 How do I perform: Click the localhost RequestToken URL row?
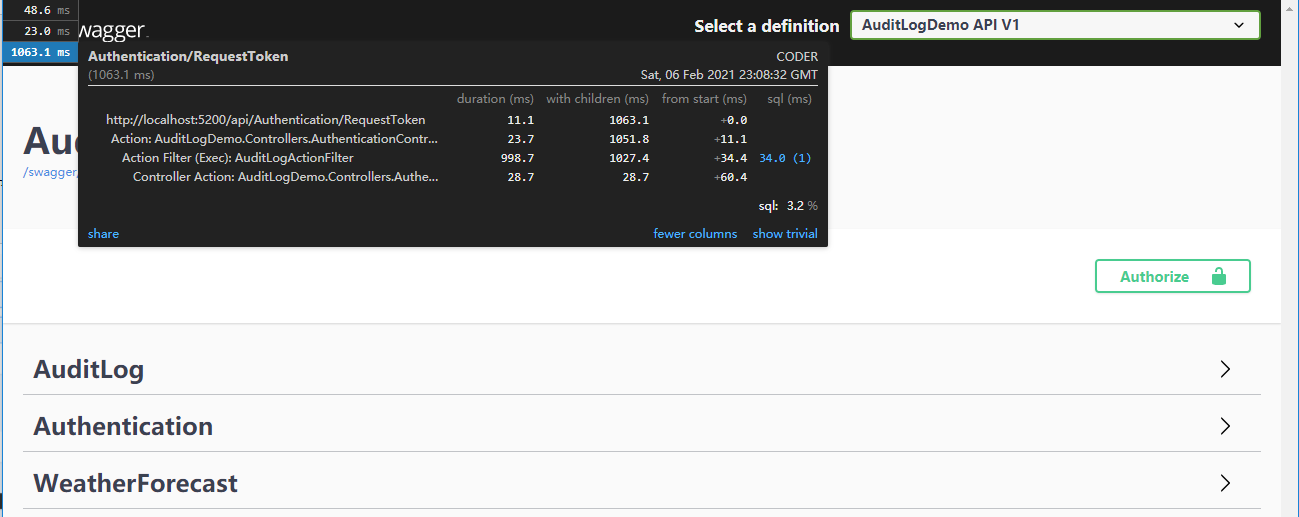(265, 120)
